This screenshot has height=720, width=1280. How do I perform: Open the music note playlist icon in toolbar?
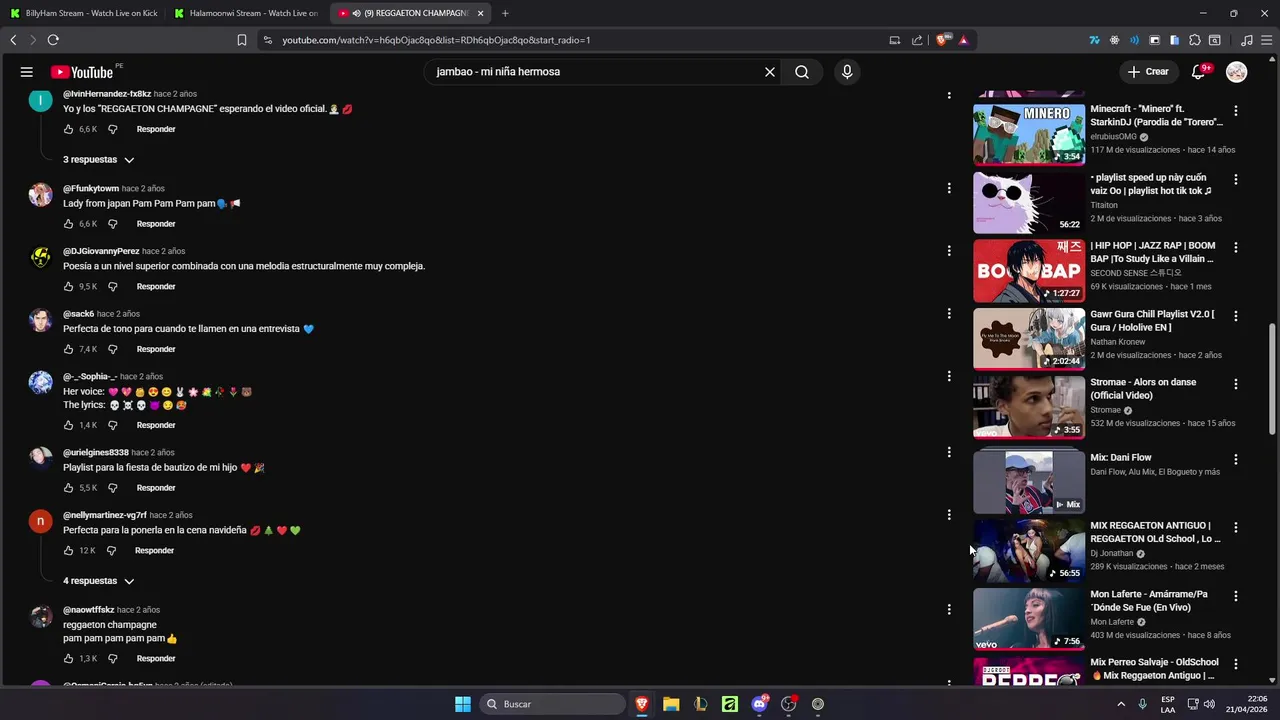pyautogui.click(x=1247, y=40)
